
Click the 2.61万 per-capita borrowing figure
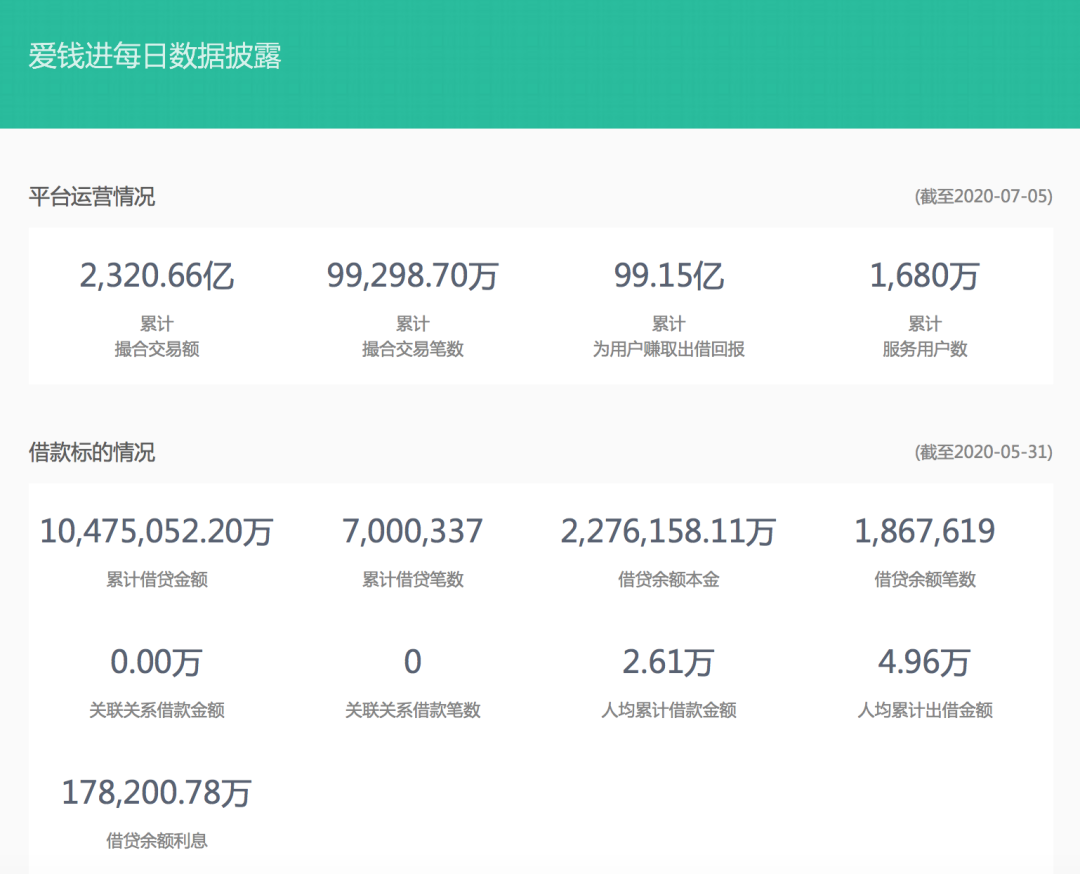coord(668,662)
